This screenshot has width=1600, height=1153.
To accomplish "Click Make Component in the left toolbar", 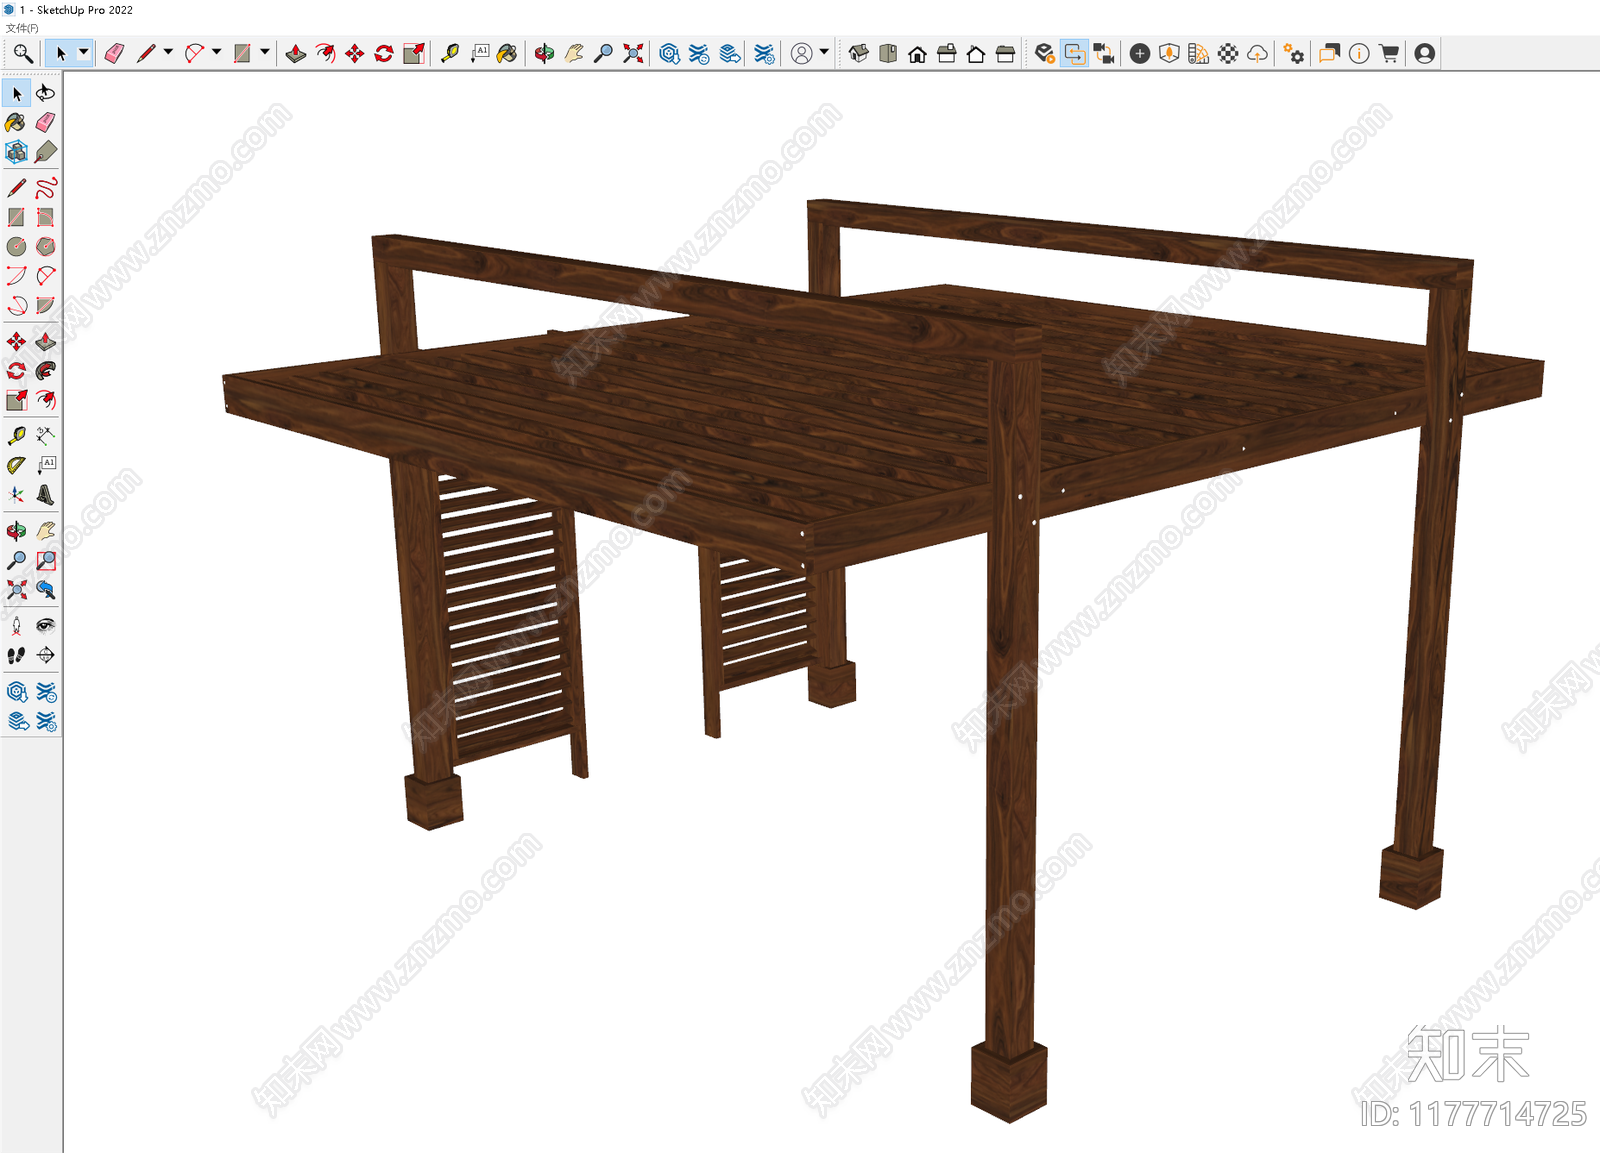I will coord(16,152).
